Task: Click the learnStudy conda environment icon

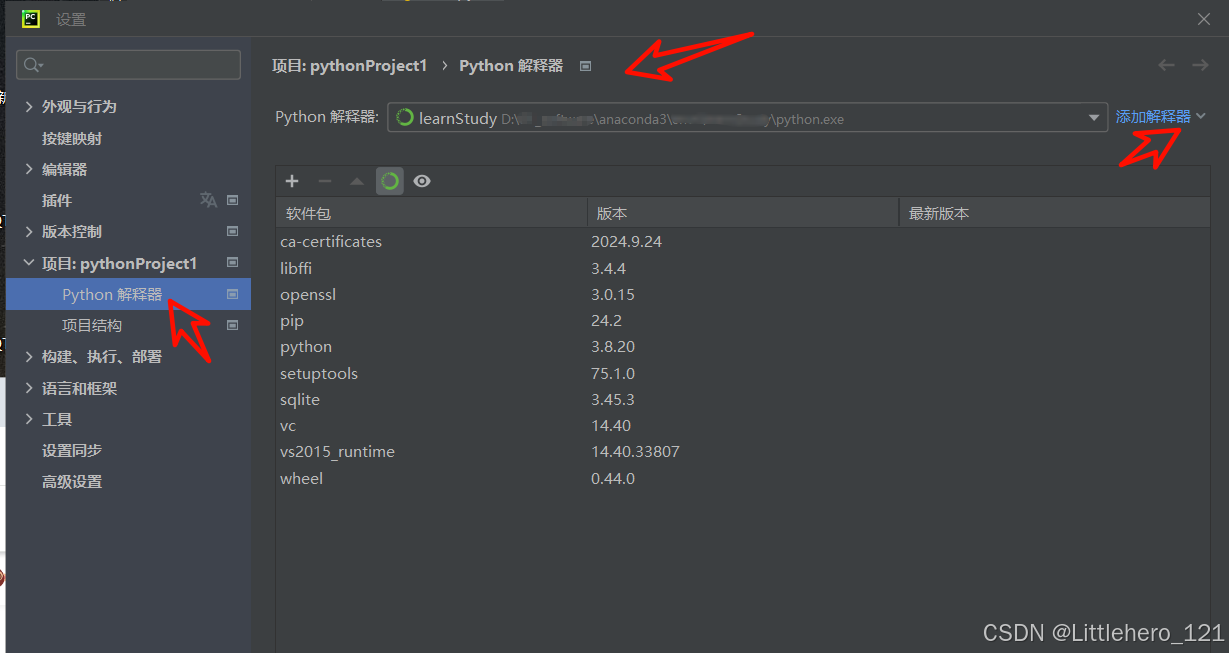Action: 405,117
